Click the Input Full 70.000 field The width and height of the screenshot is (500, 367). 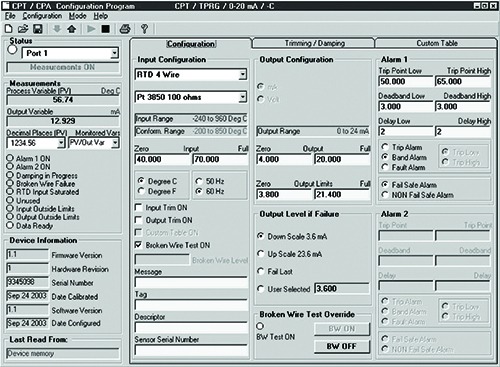click(x=220, y=159)
